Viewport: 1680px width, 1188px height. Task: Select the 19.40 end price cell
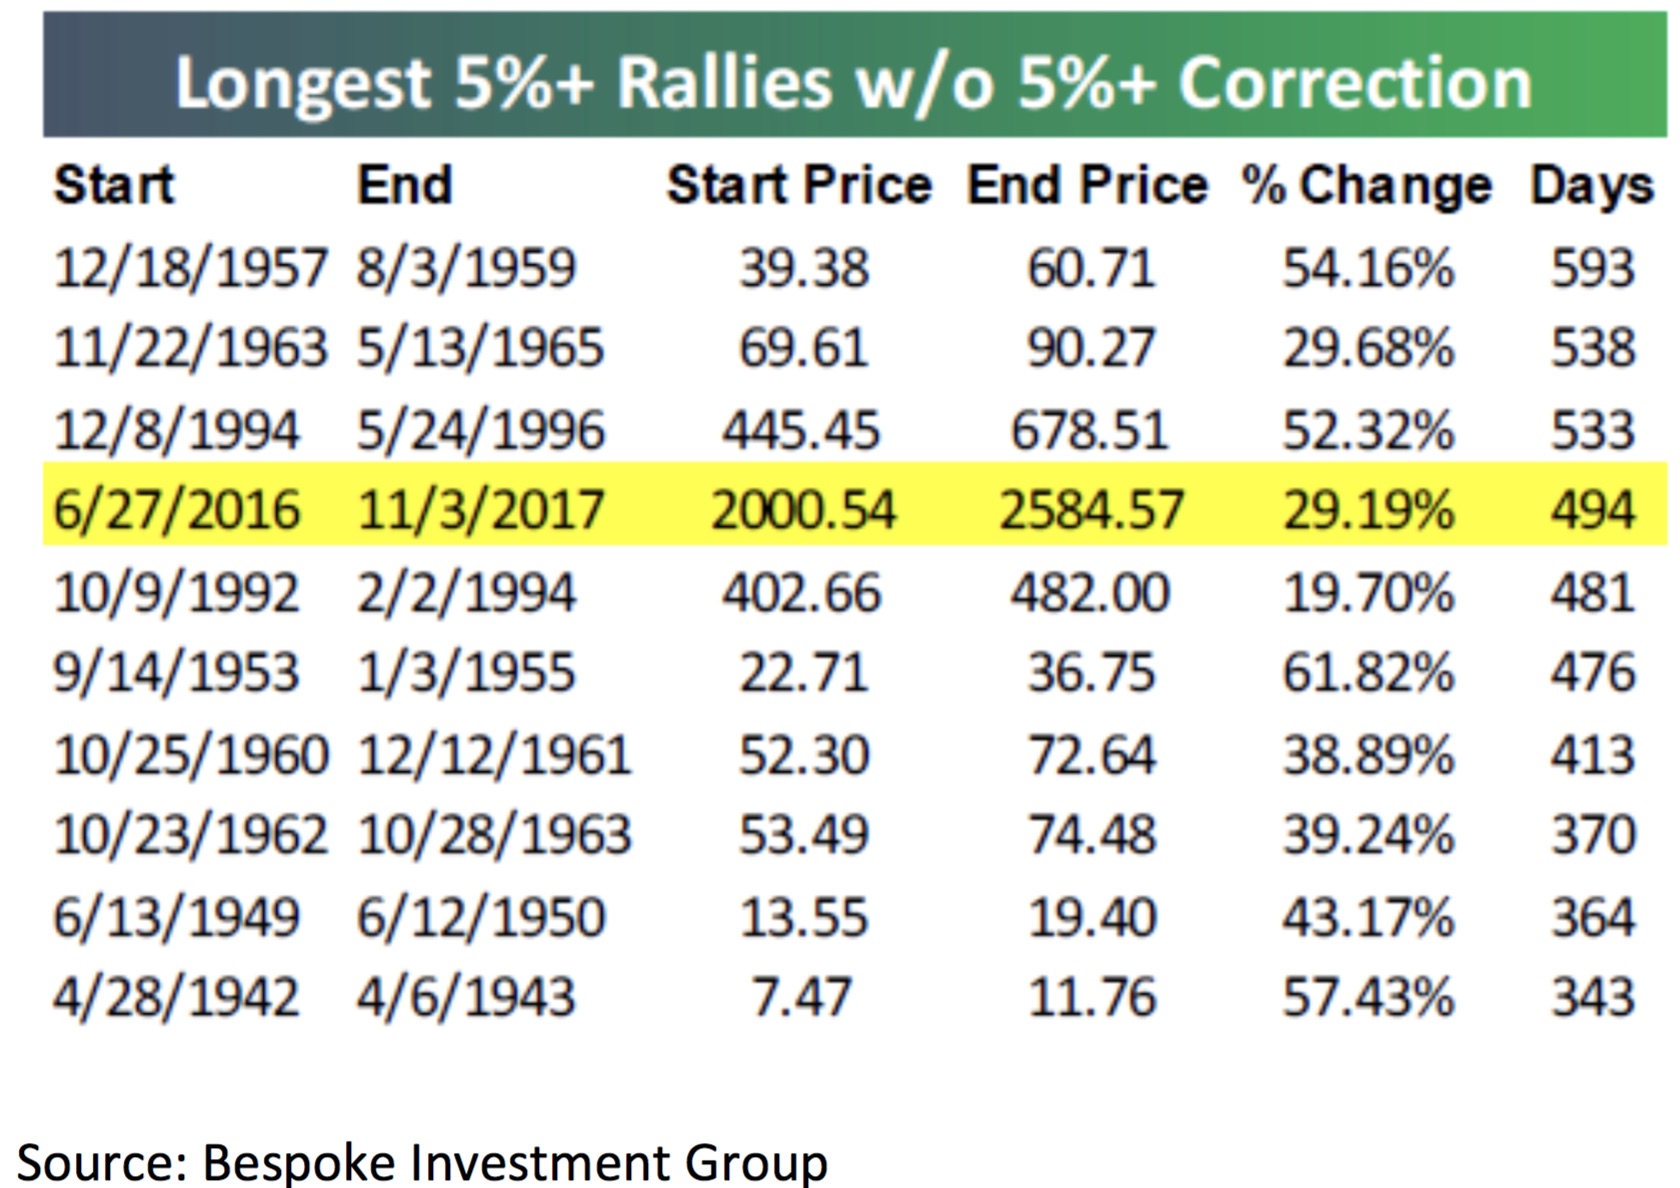pyautogui.click(x=1091, y=917)
